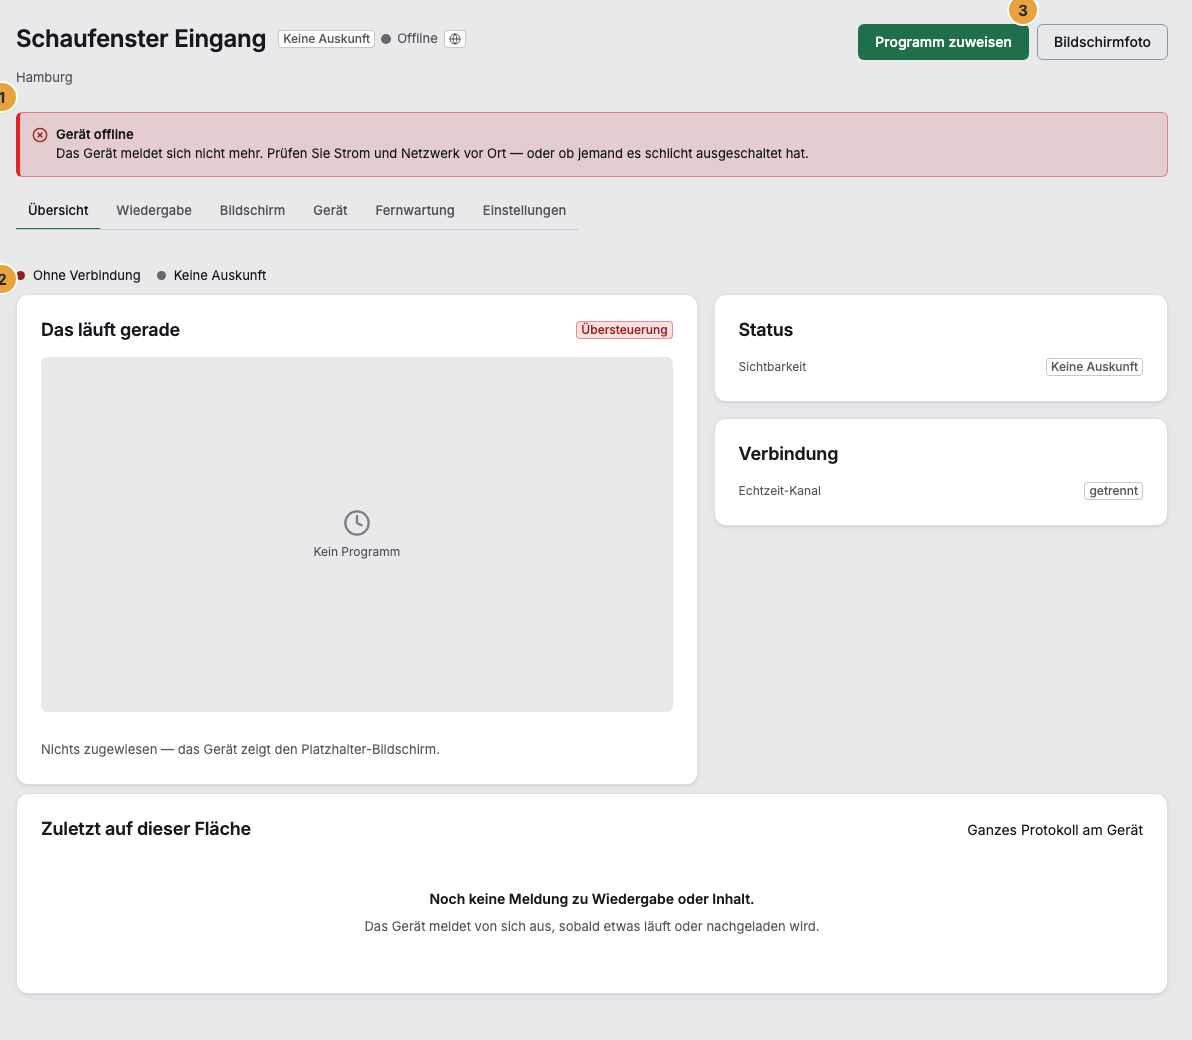Go to the Einstellungen tab
Screen dimensions: 1192x1040
click(524, 211)
